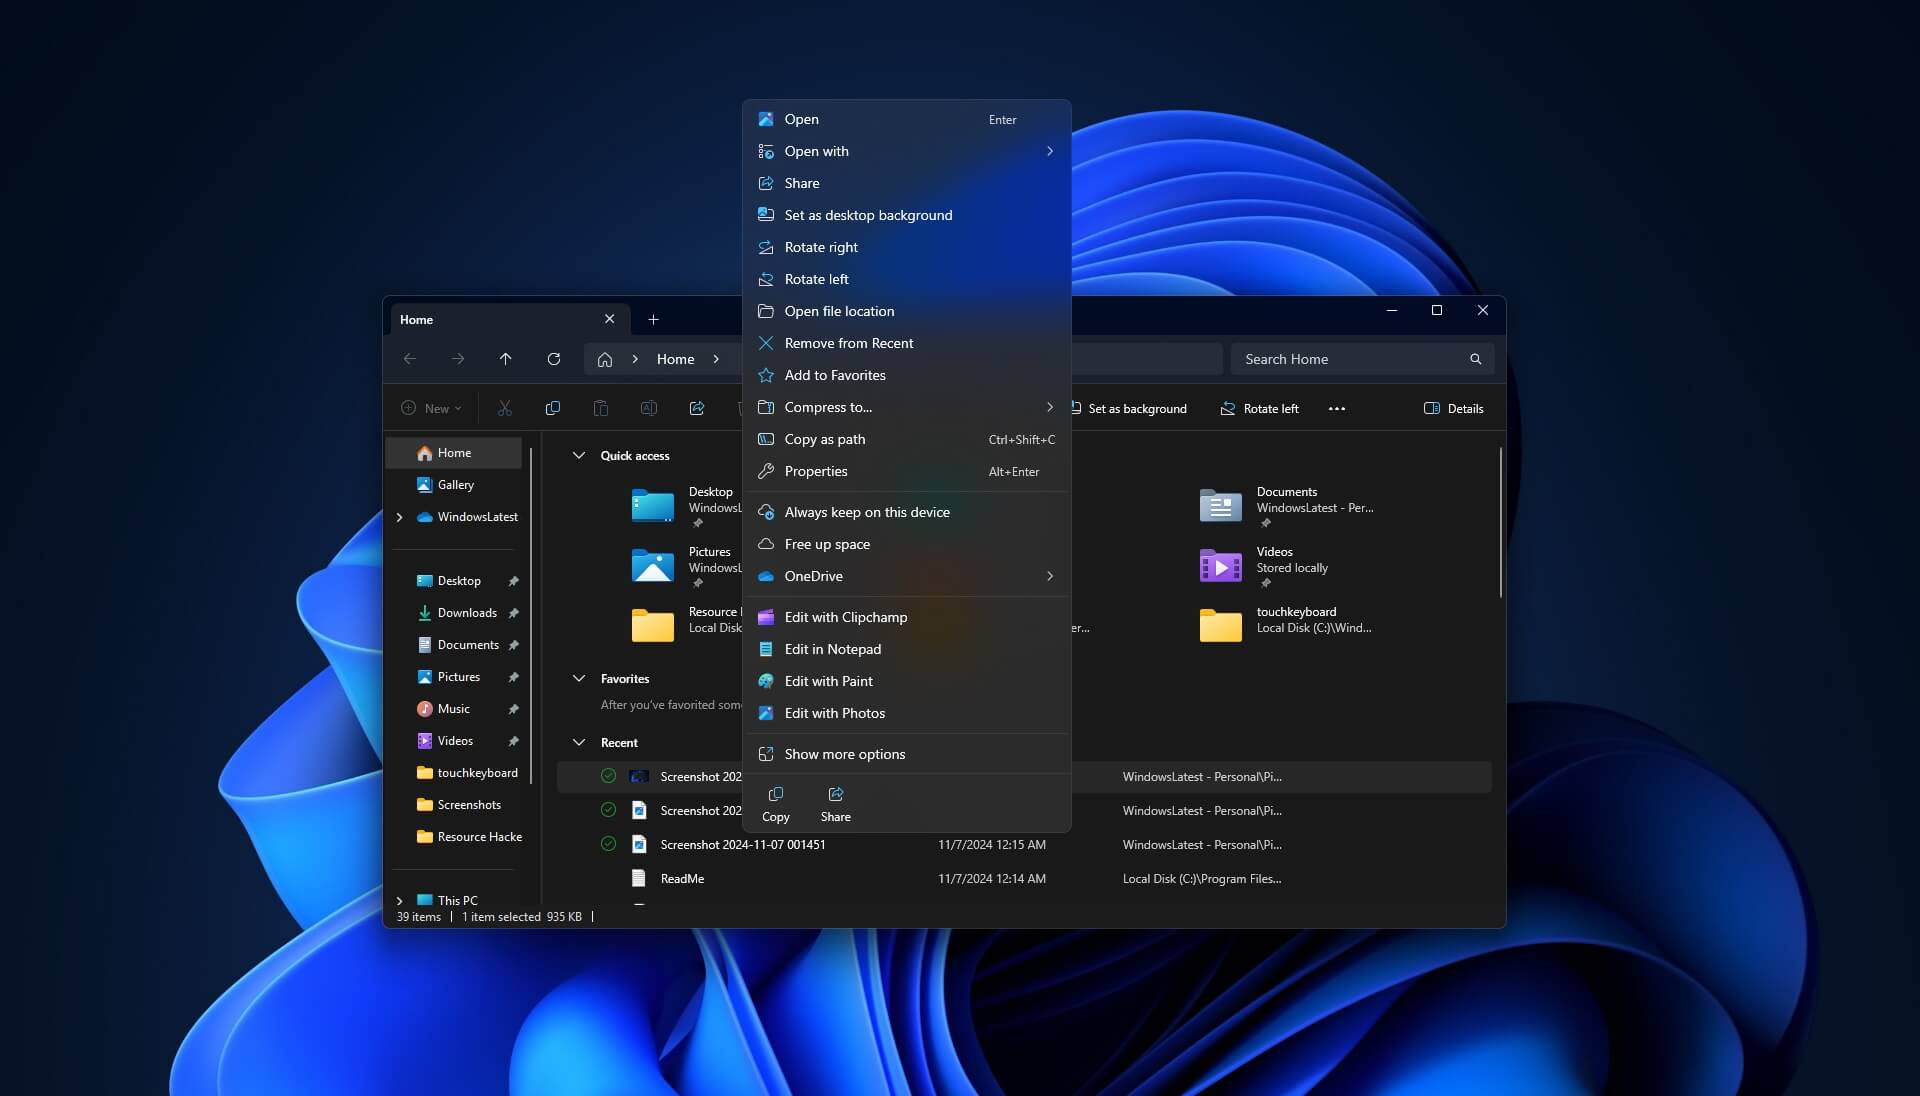Click Show more options
1920x1096 pixels.
[907, 754]
